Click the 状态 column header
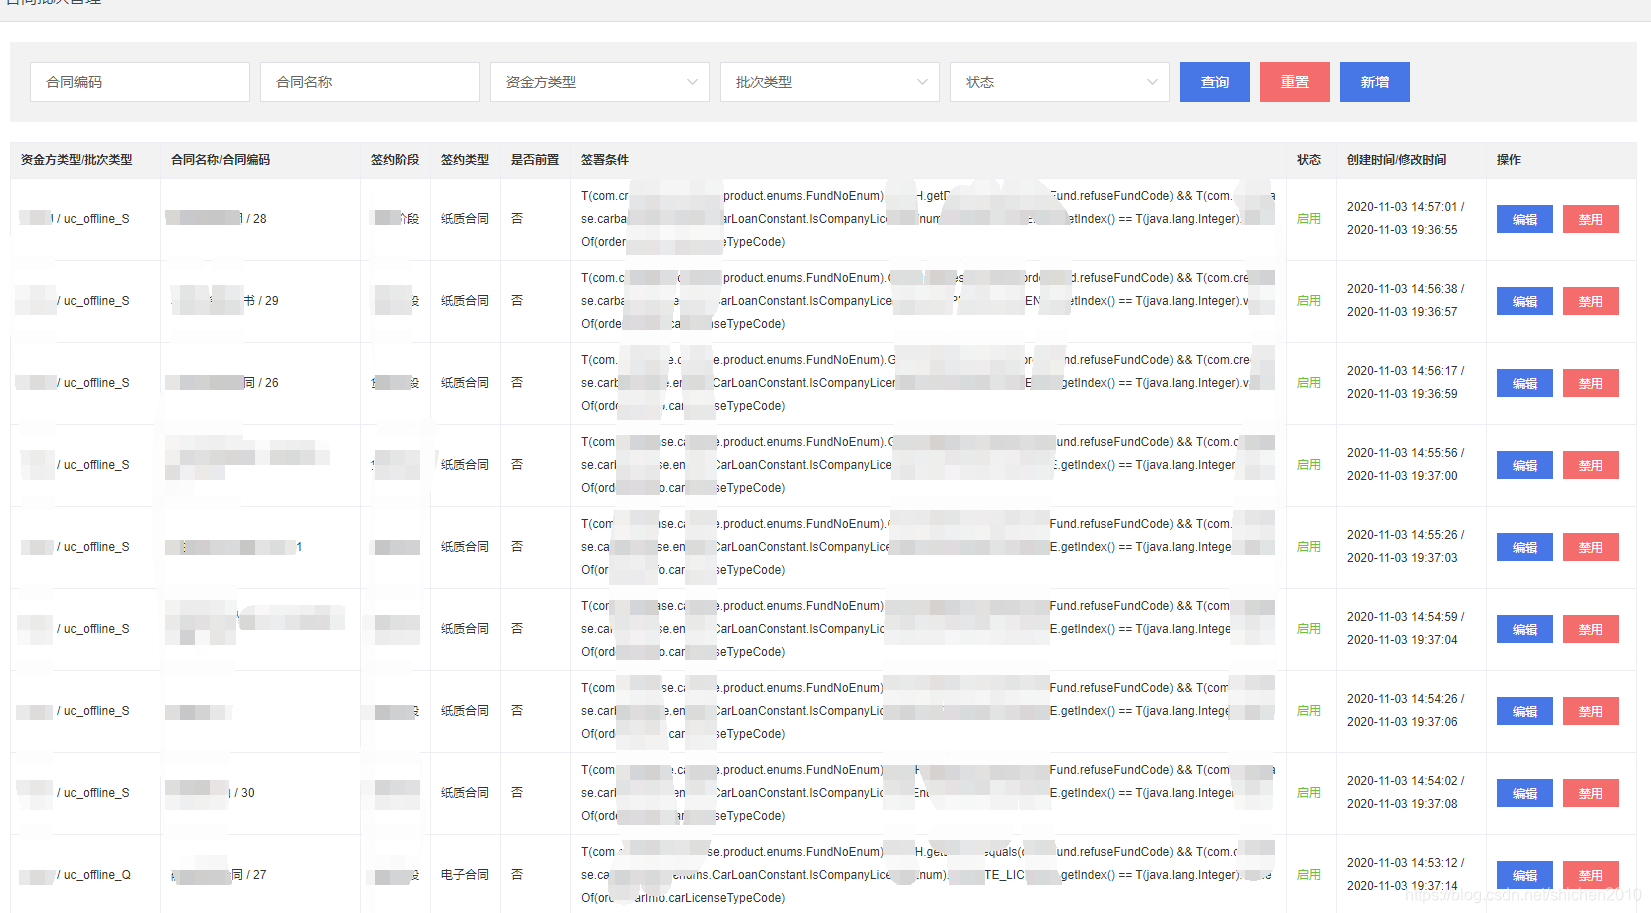 (x=1309, y=160)
